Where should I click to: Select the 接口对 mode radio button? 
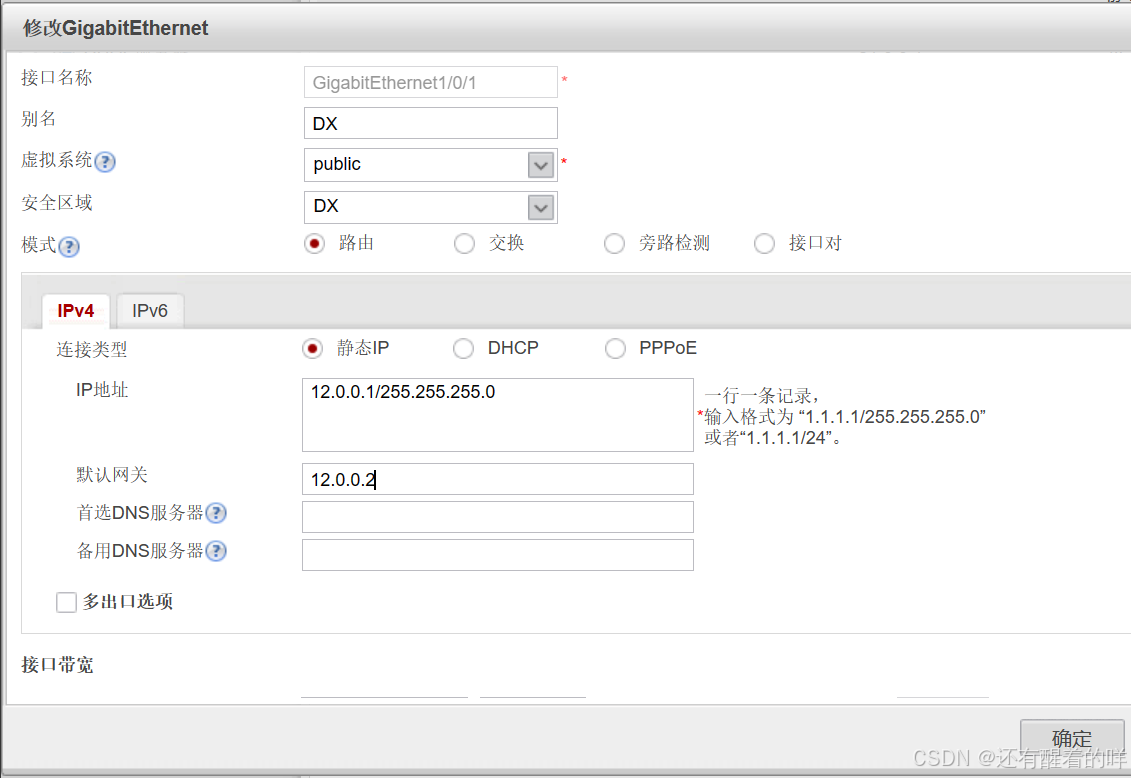(x=765, y=244)
